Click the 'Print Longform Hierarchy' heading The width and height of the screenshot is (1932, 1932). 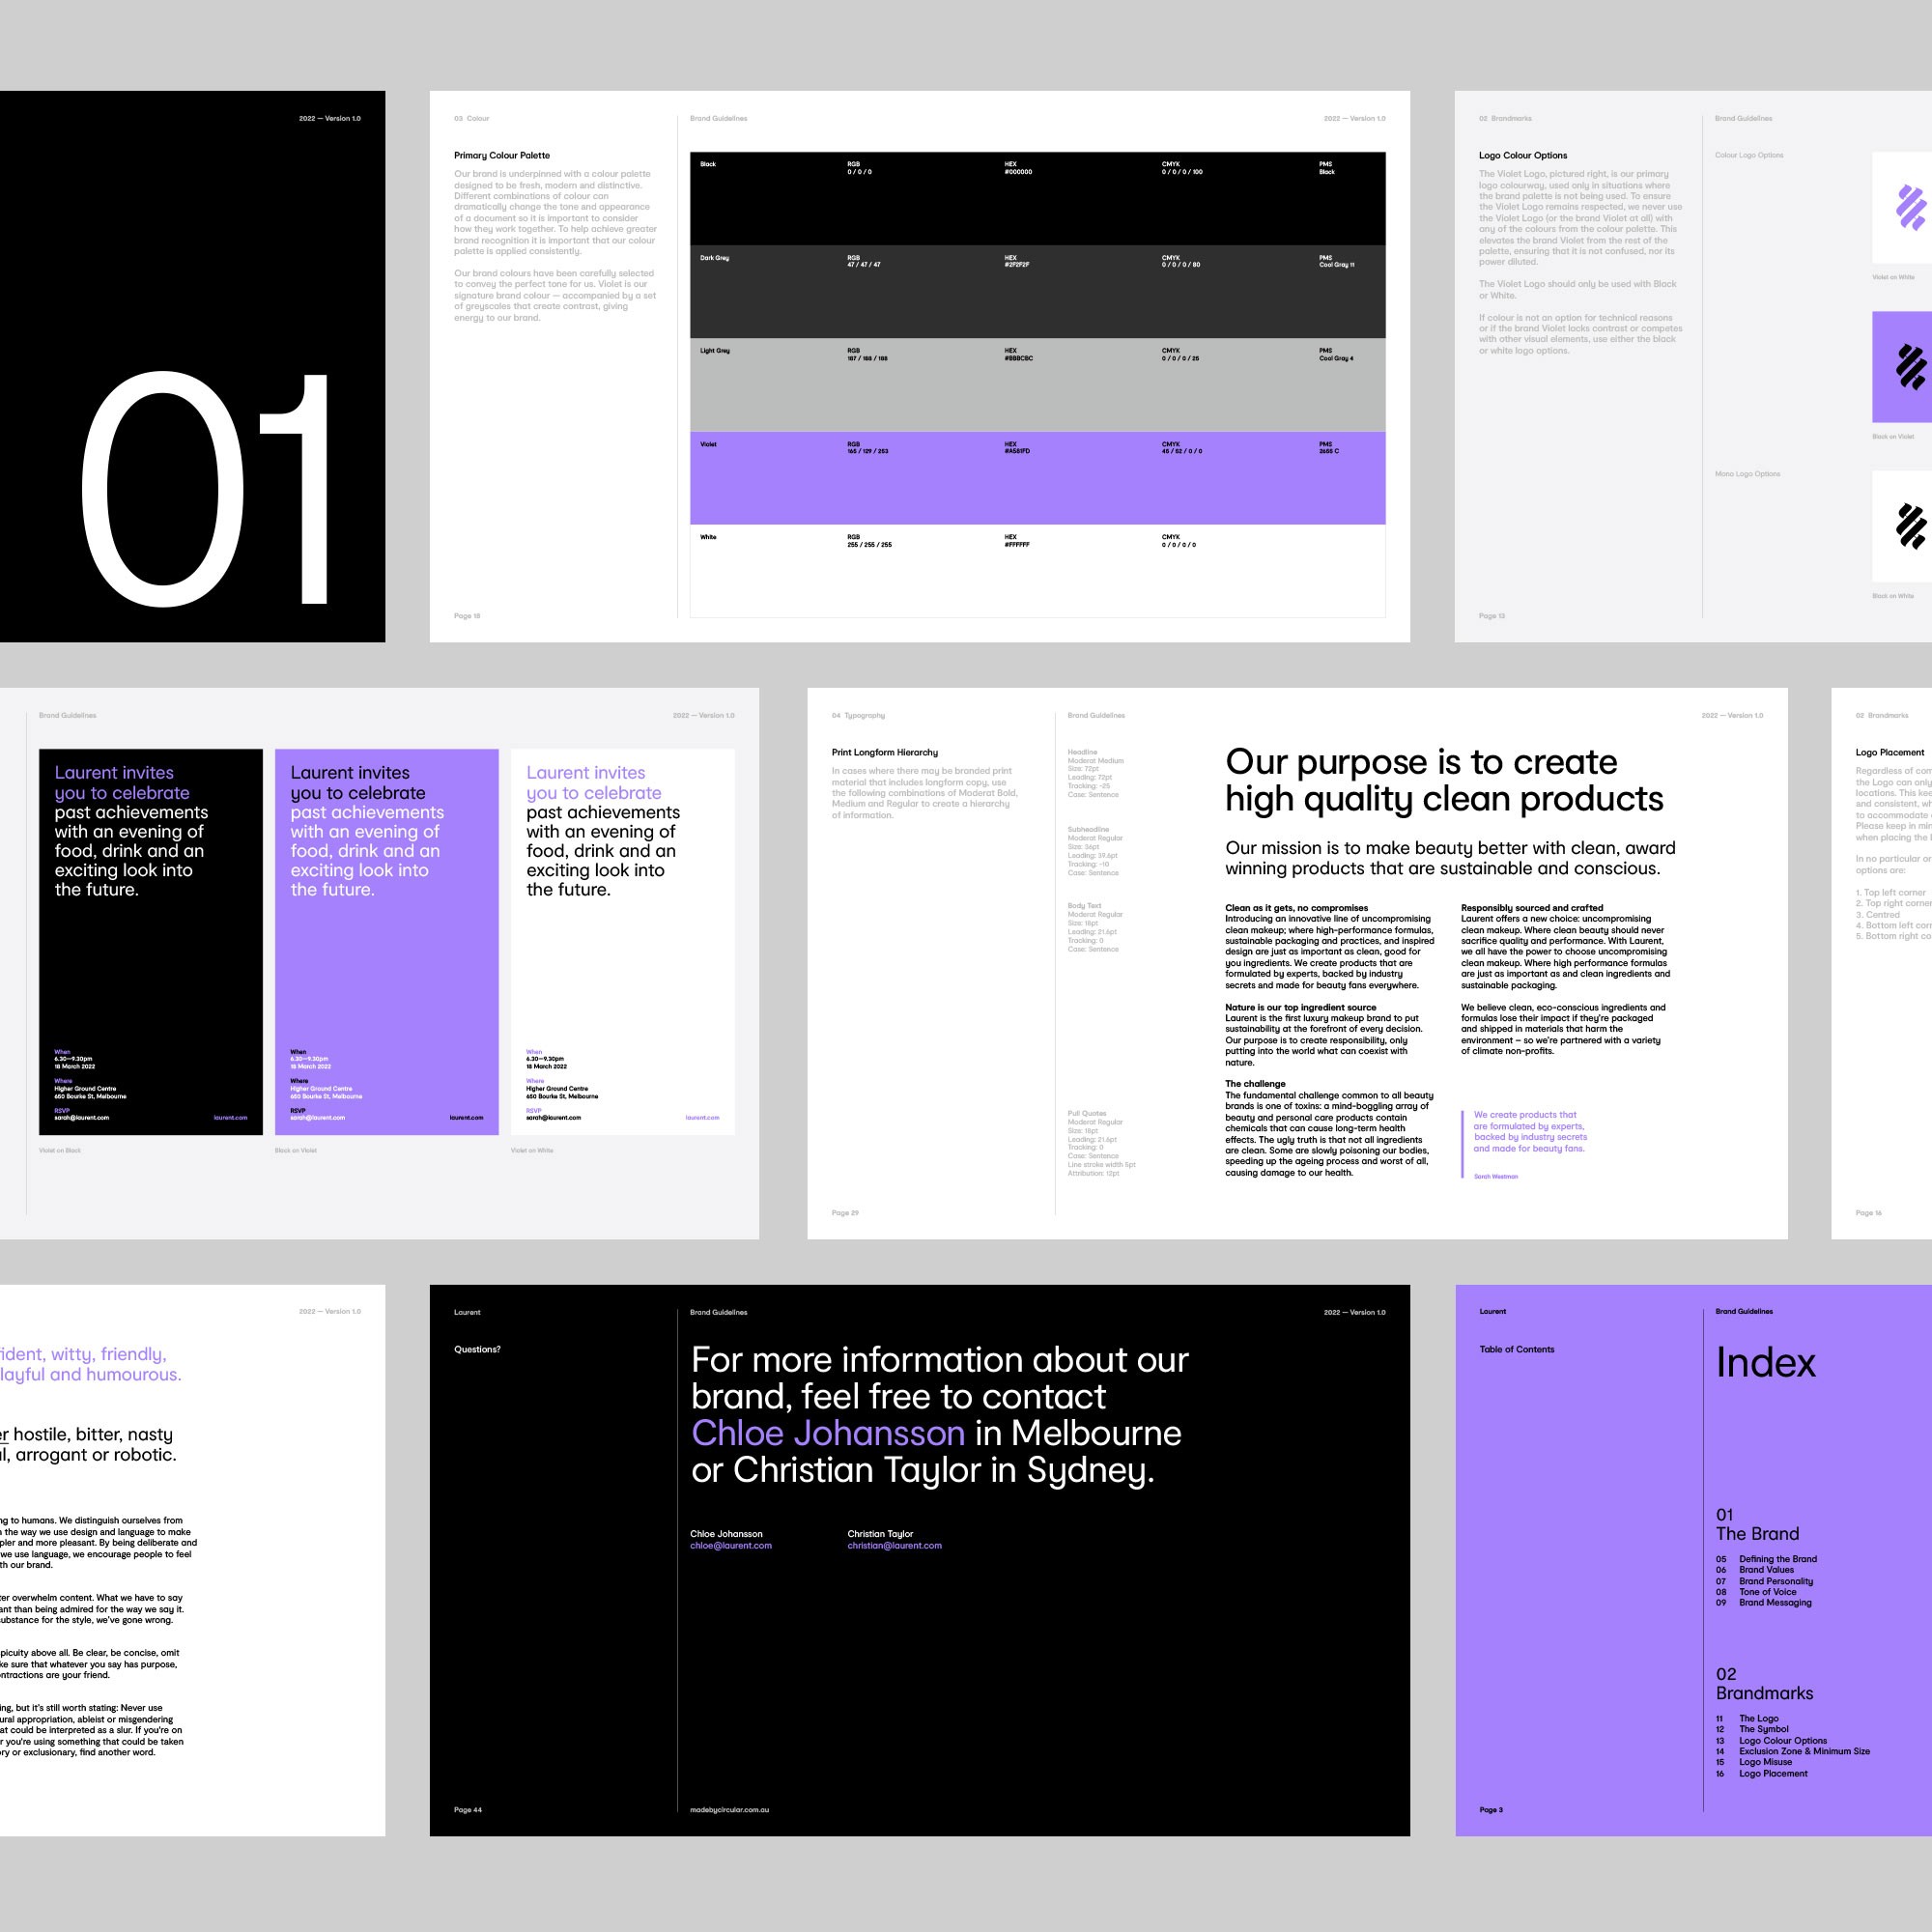885,752
